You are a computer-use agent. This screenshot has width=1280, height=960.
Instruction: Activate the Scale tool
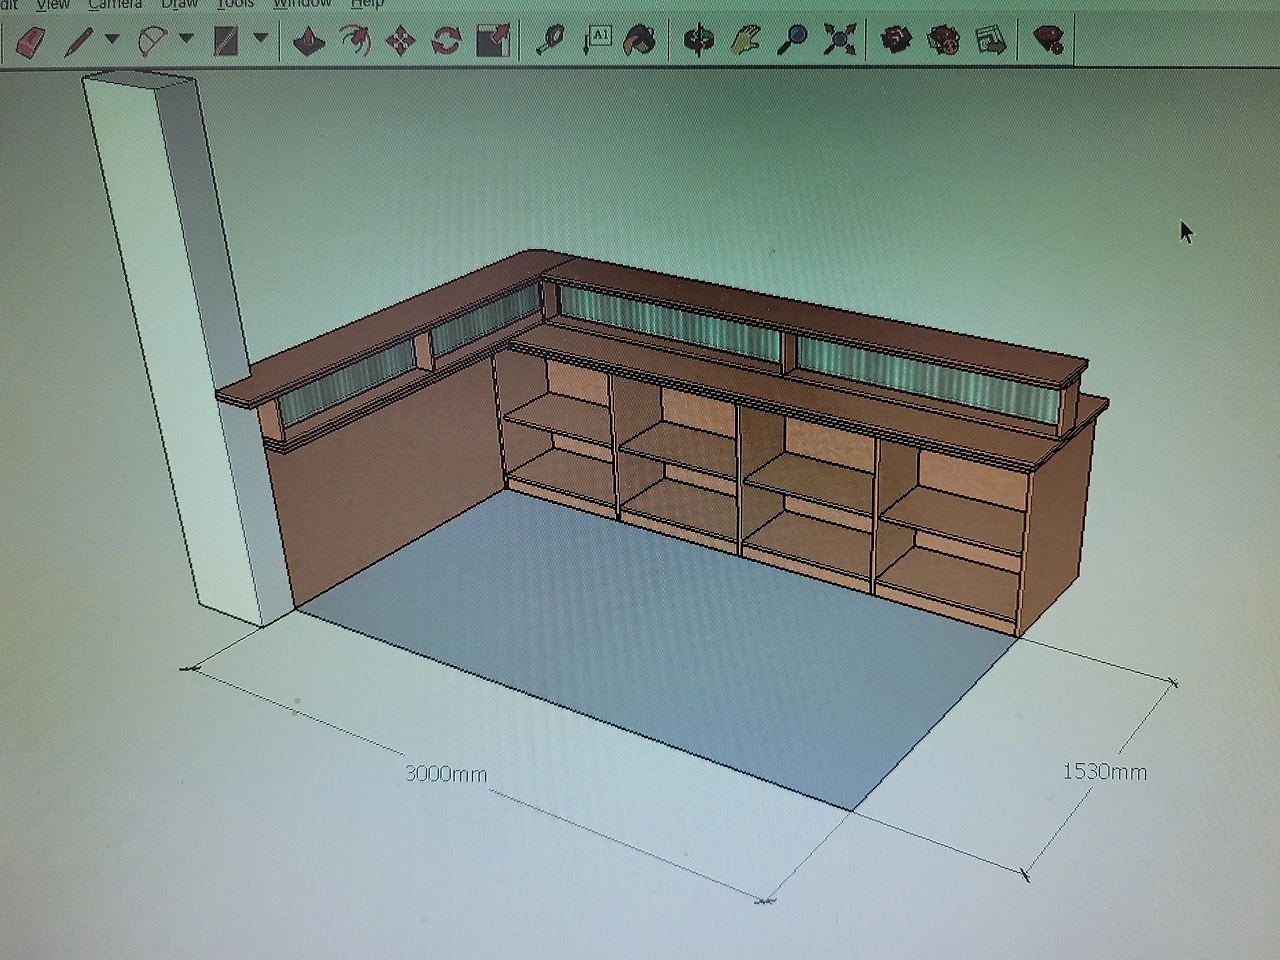pos(493,41)
